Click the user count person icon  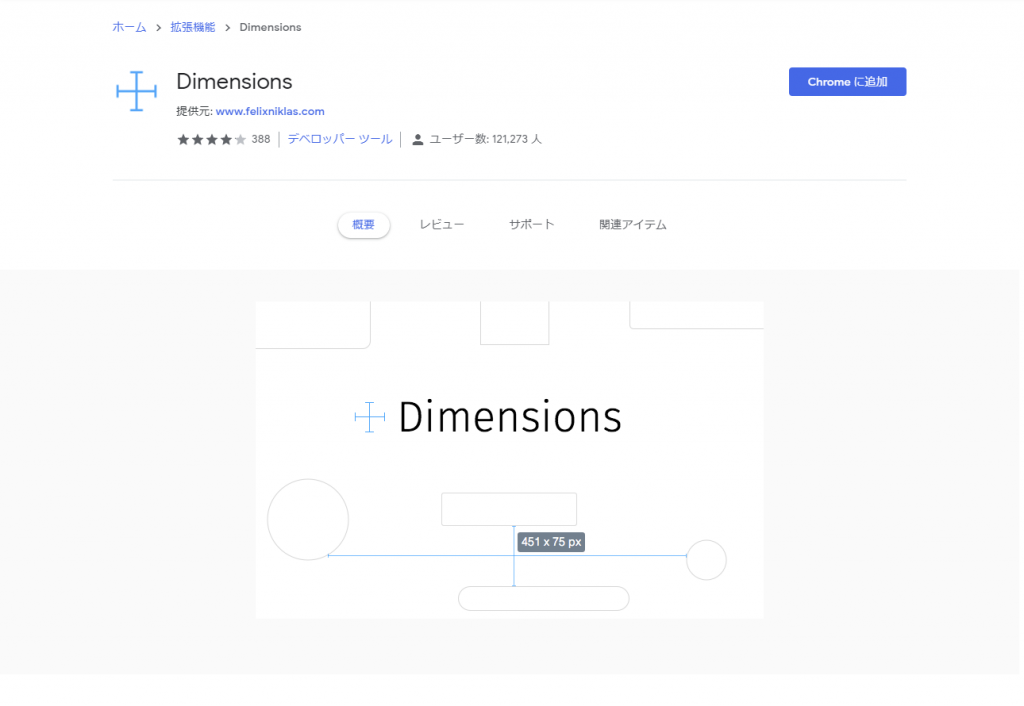pyautogui.click(x=417, y=139)
